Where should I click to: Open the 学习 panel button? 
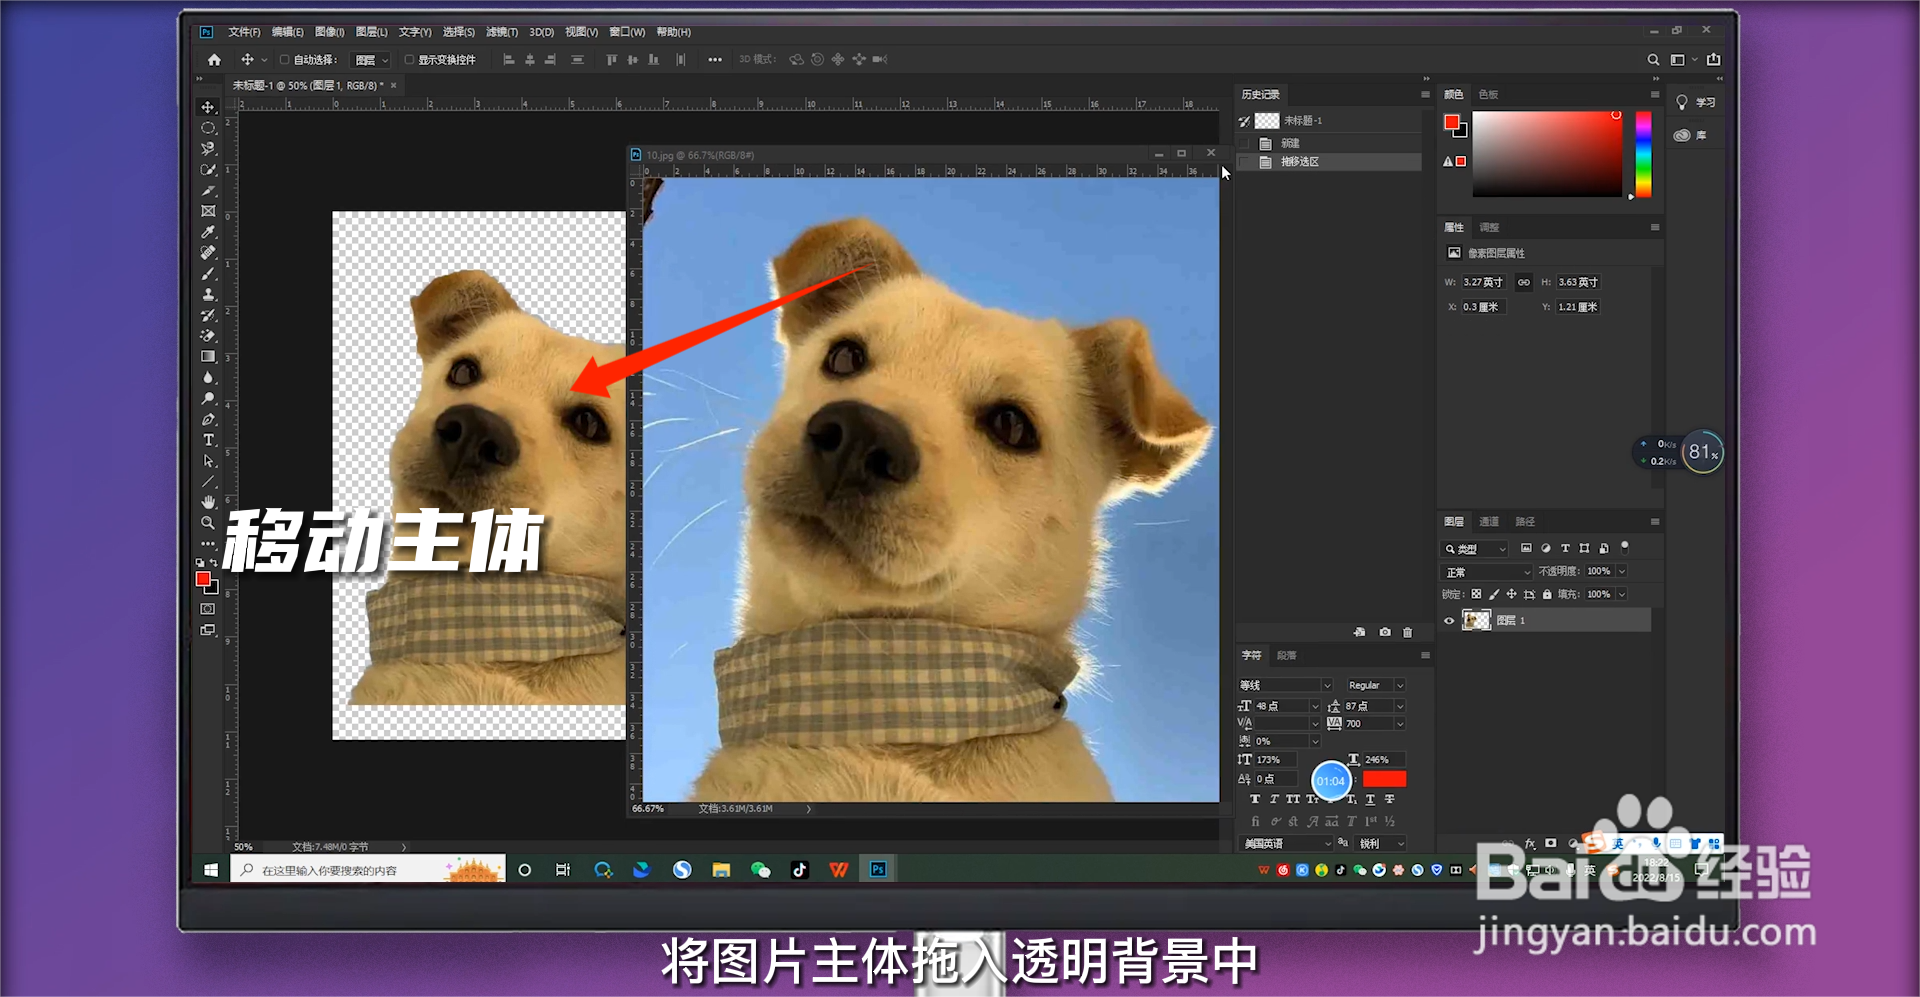tap(1696, 103)
